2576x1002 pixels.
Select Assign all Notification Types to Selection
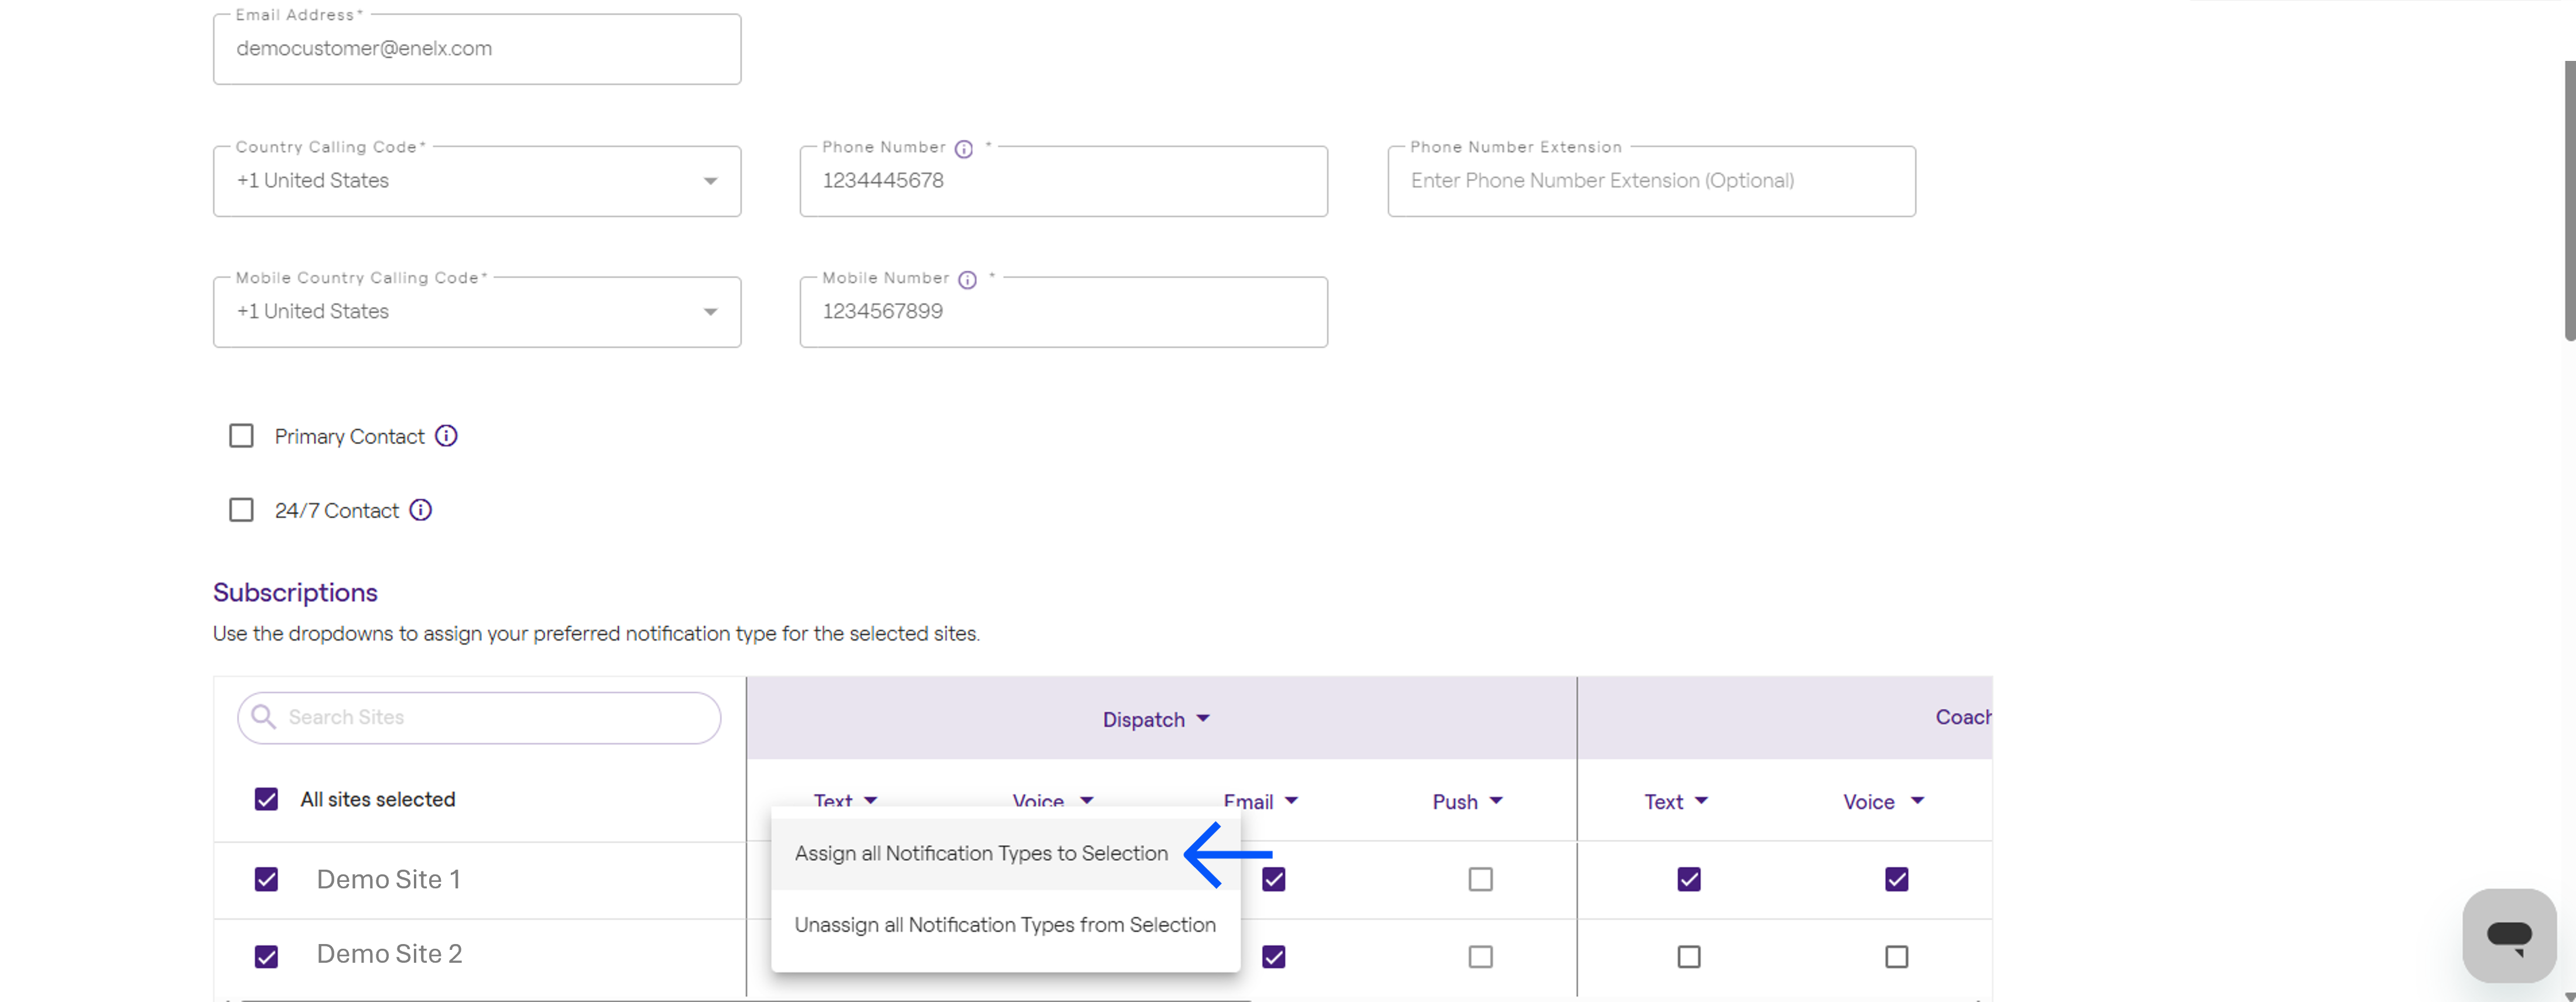pyautogui.click(x=1006, y=853)
